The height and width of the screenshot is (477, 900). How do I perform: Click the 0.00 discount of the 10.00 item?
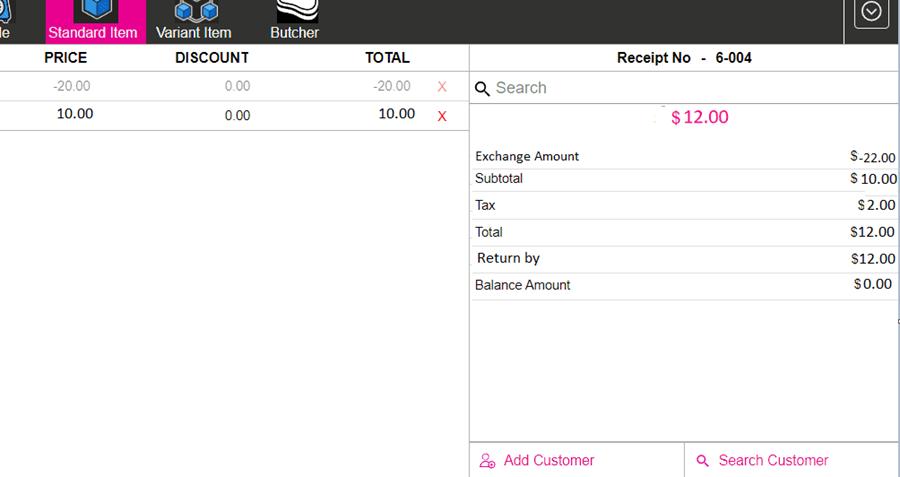pos(237,116)
